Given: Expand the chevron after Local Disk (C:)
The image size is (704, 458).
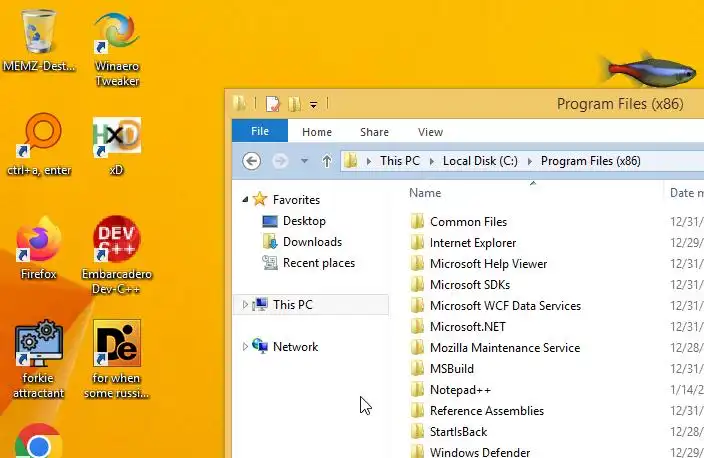Looking at the screenshot, I should point(529,161).
